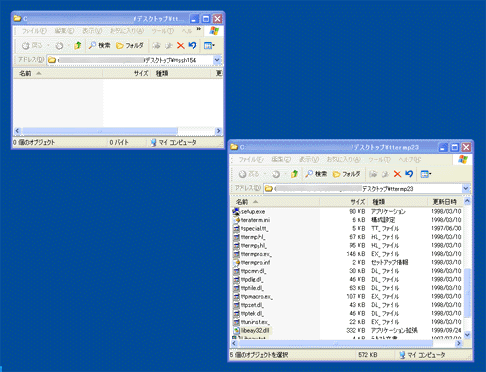Click Forward button in ttssh154 window

click(x=59, y=46)
